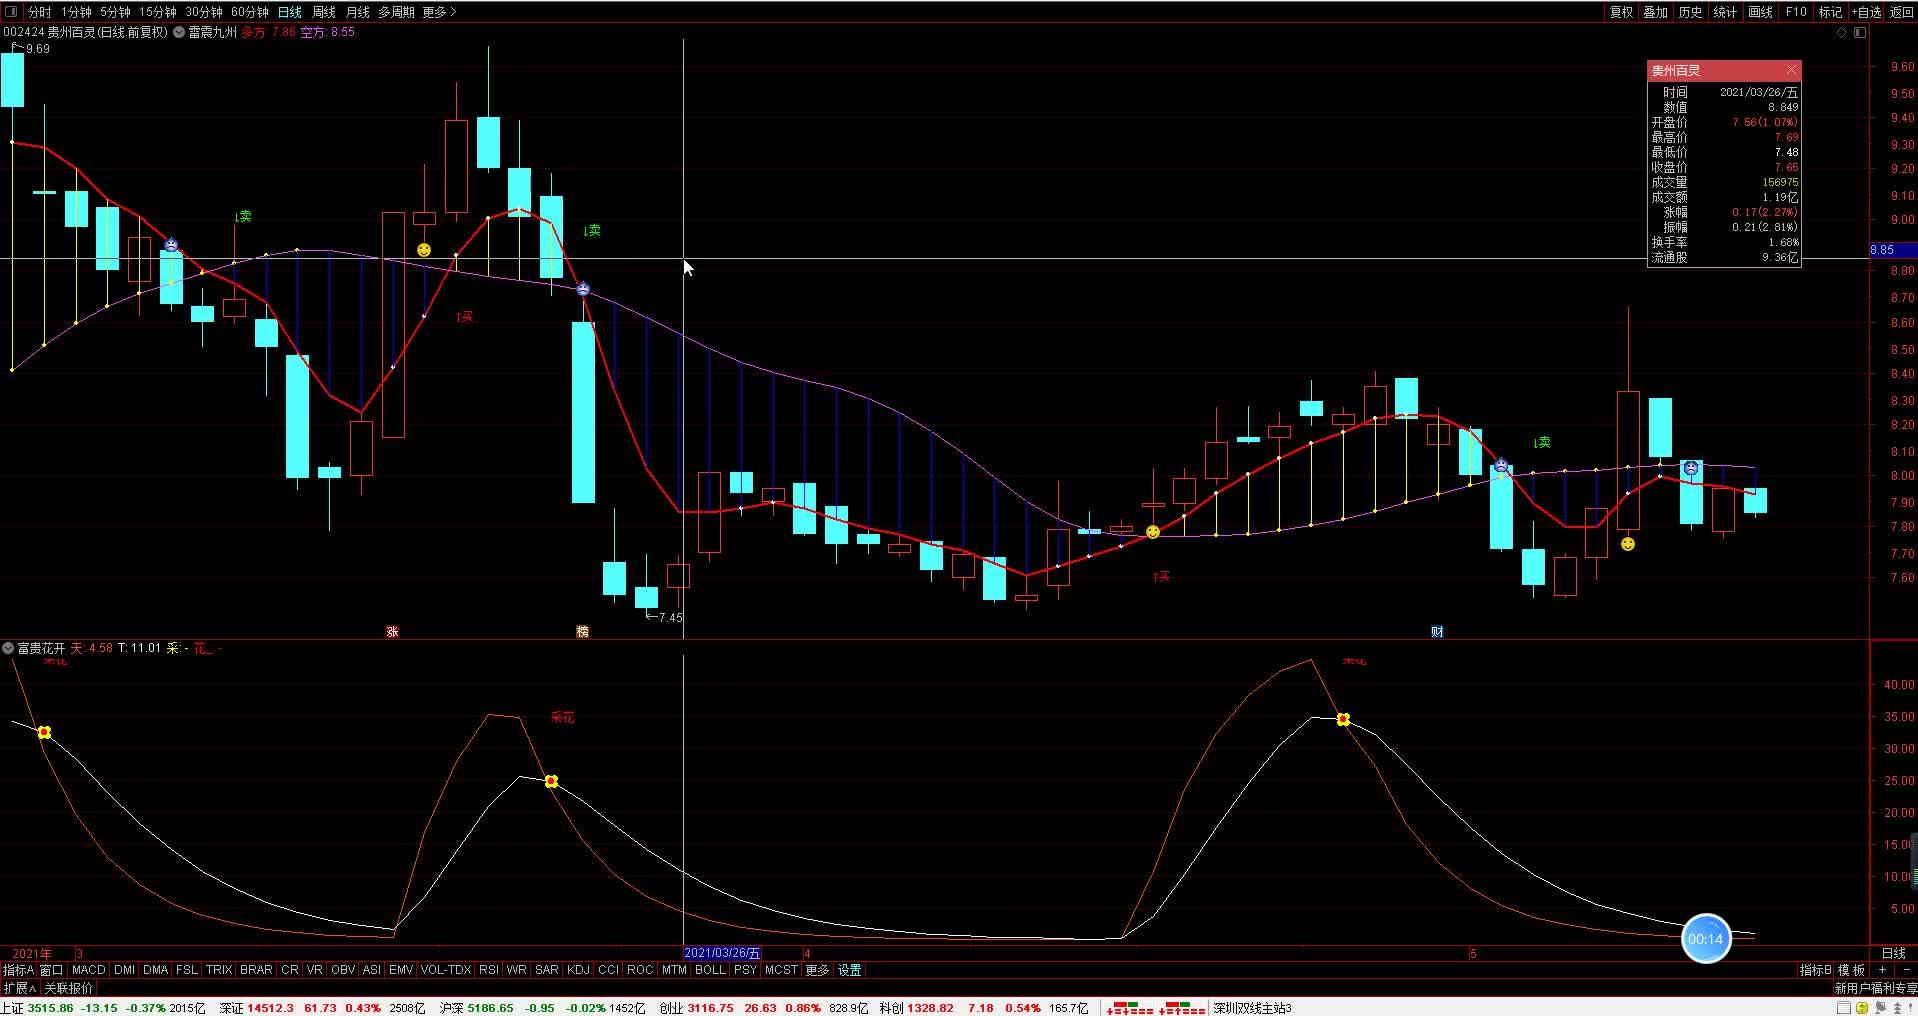The image size is (1918, 1016).
Task: Click the blue sad face marker near 卖
Action: point(583,289)
